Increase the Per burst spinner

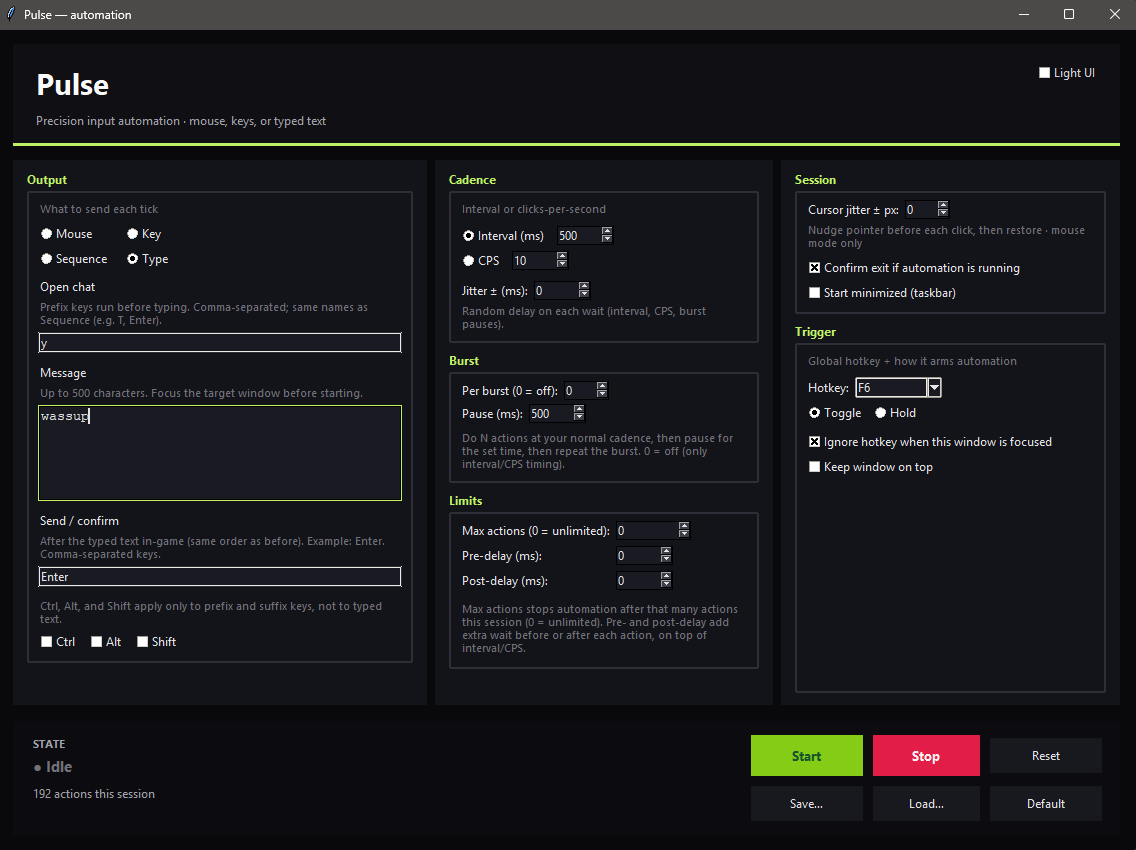(x=601, y=386)
